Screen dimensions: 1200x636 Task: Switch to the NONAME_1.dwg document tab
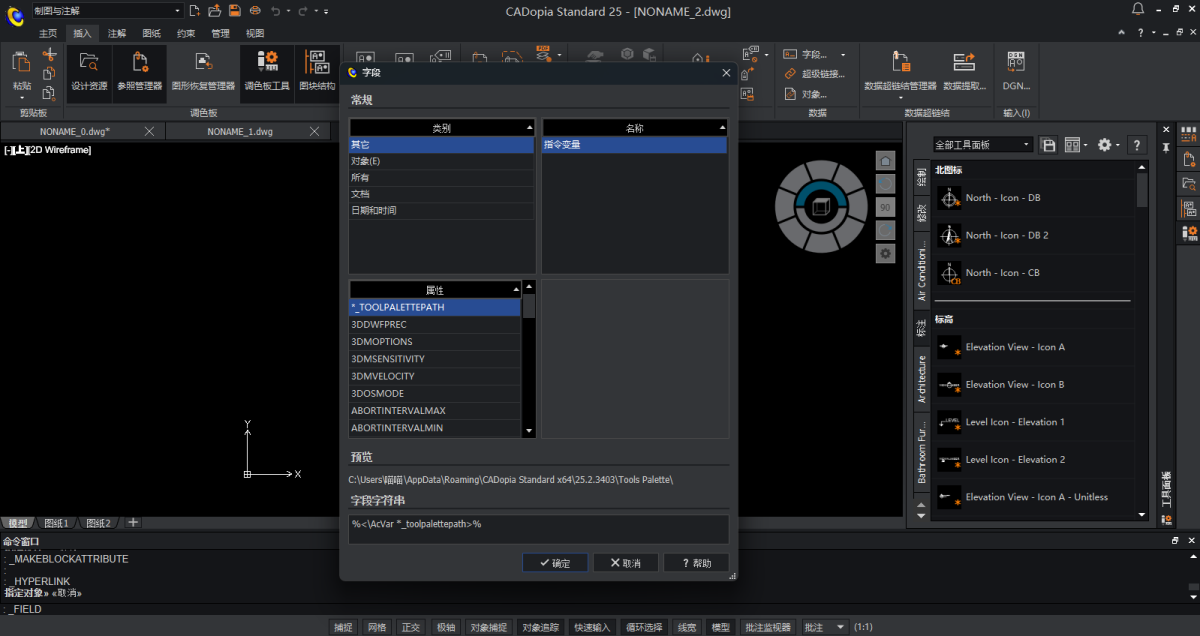240,131
